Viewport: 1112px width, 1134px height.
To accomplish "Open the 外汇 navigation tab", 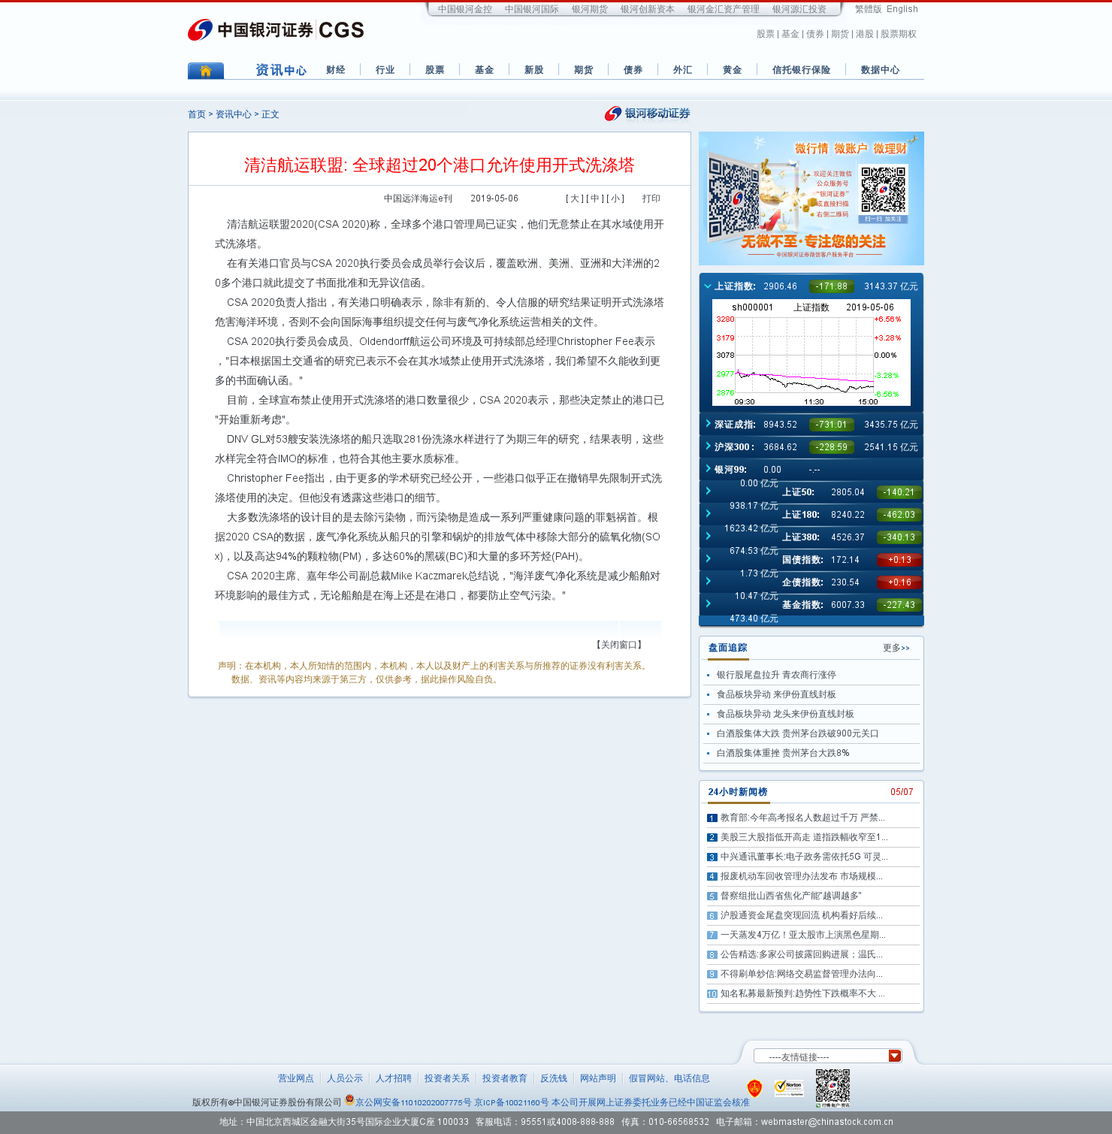I will pos(683,70).
